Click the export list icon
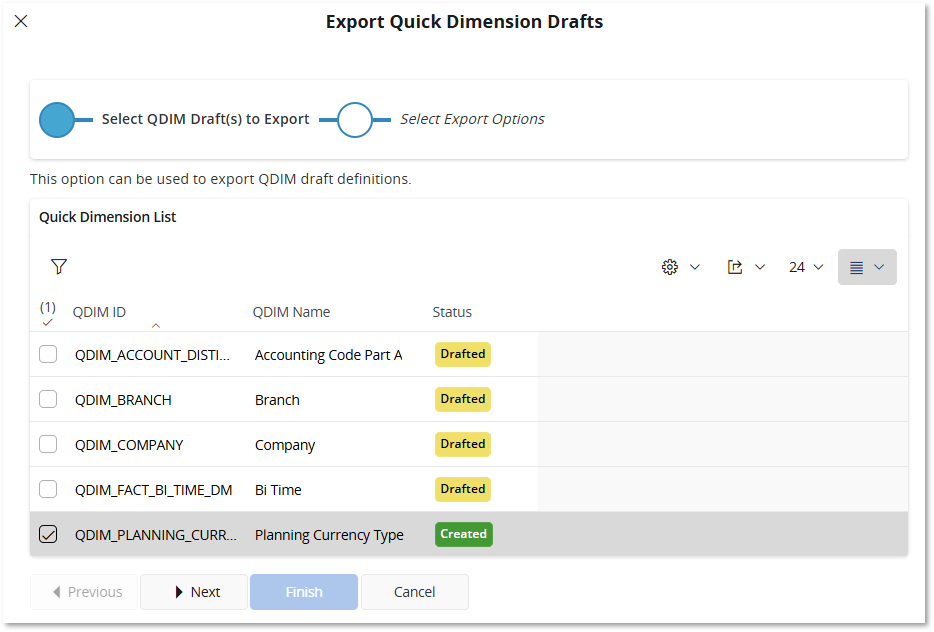The image size is (934, 632). click(735, 267)
